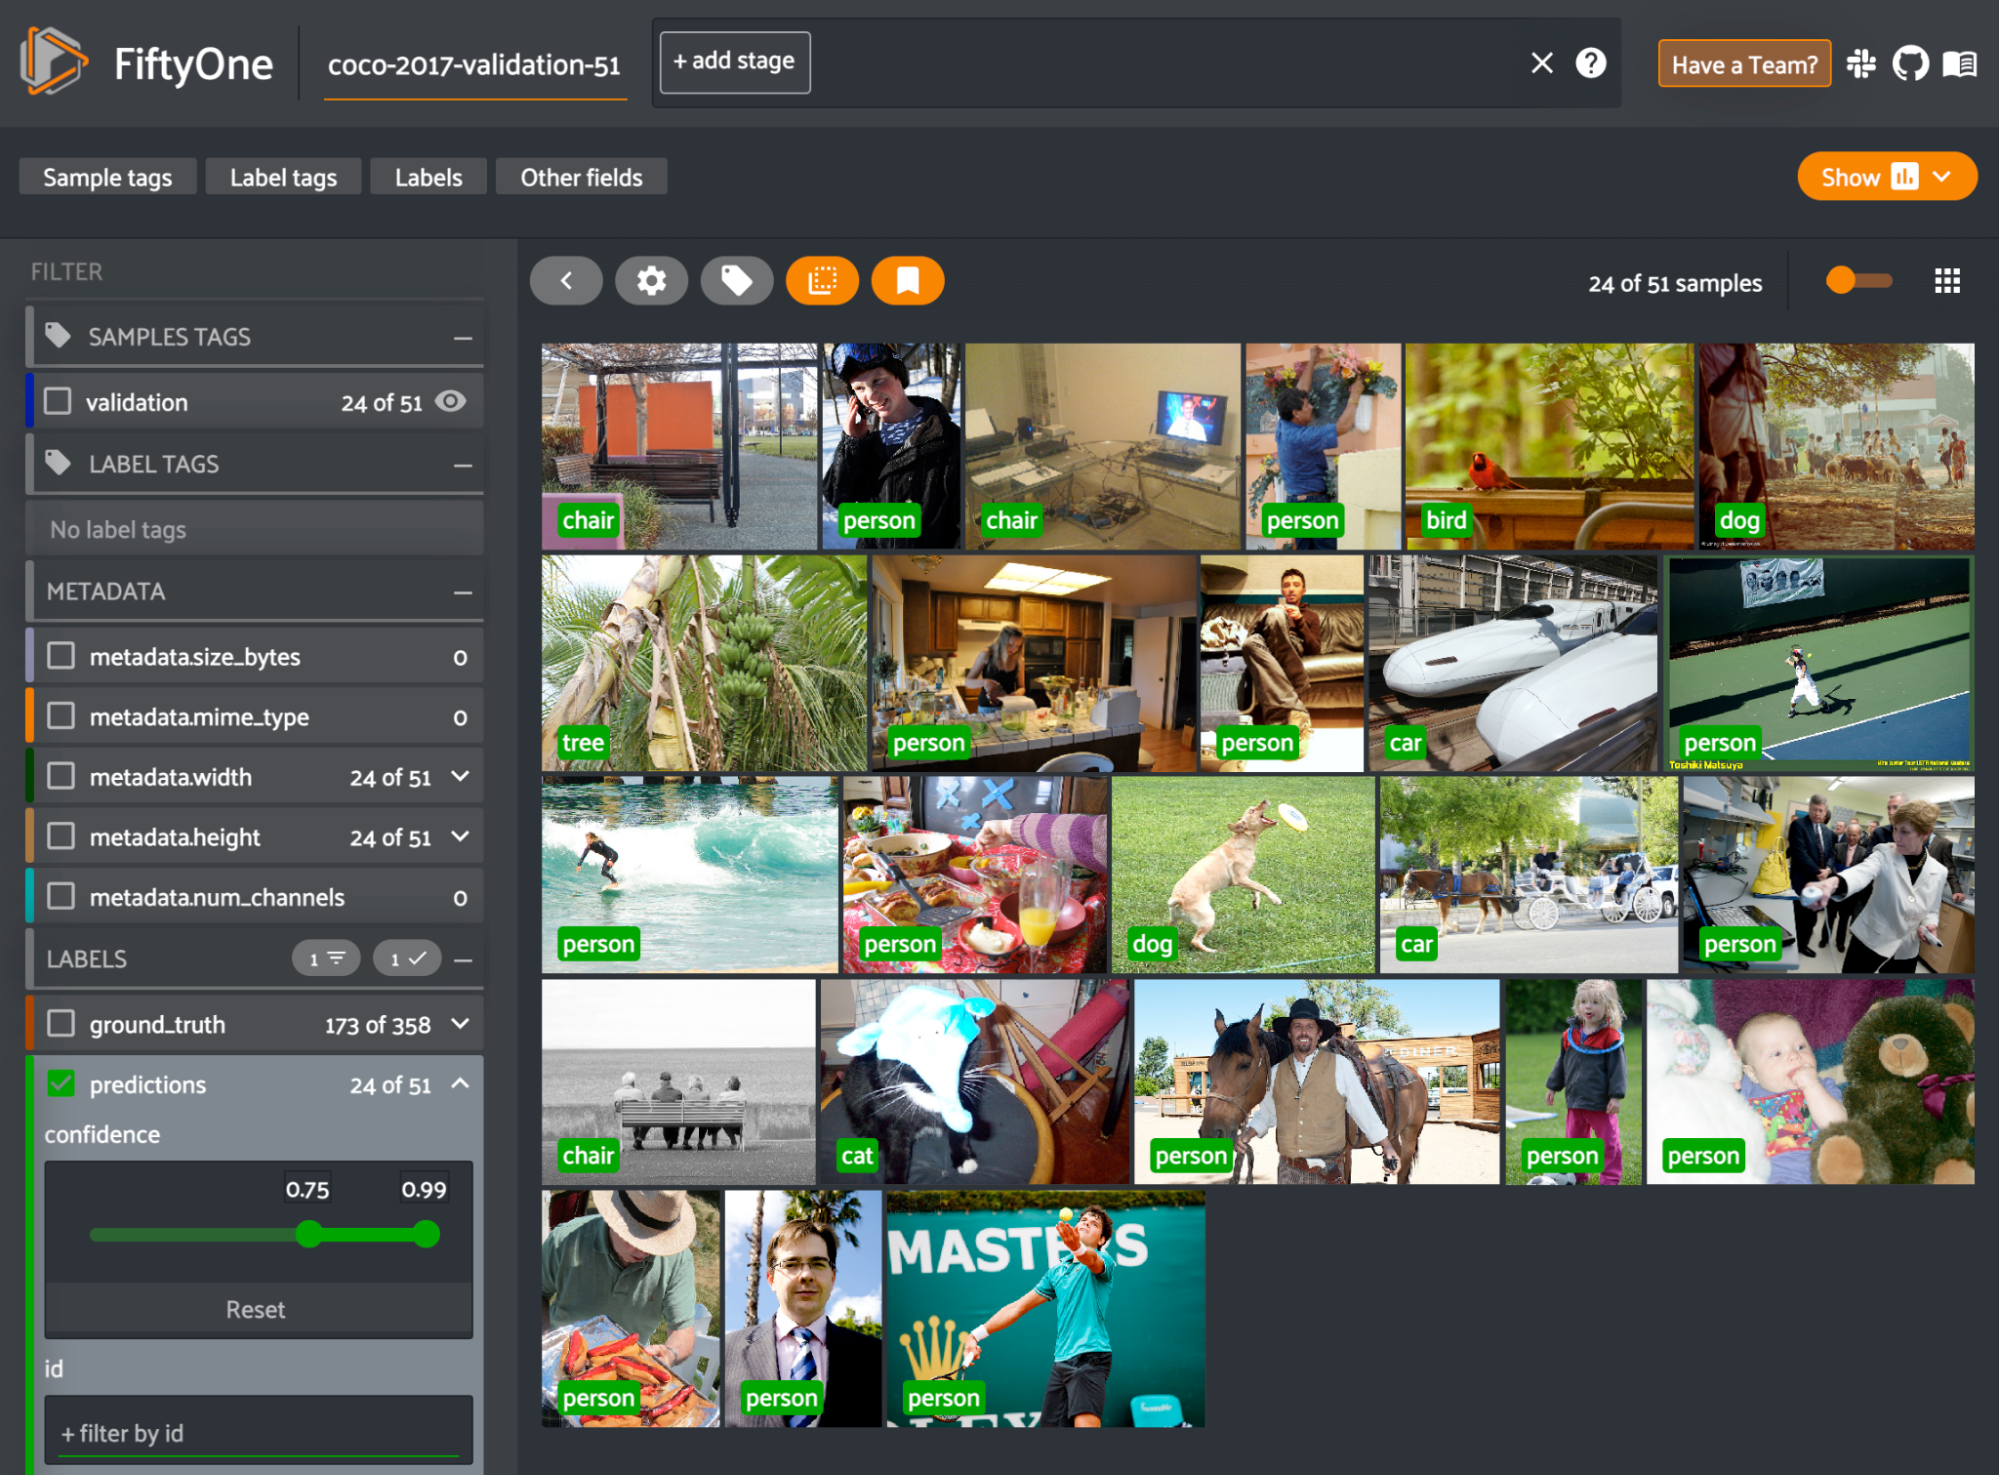Check the validation sample tag checkbox
Image resolution: width=1999 pixels, height=1475 pixels.
(59, 402)
